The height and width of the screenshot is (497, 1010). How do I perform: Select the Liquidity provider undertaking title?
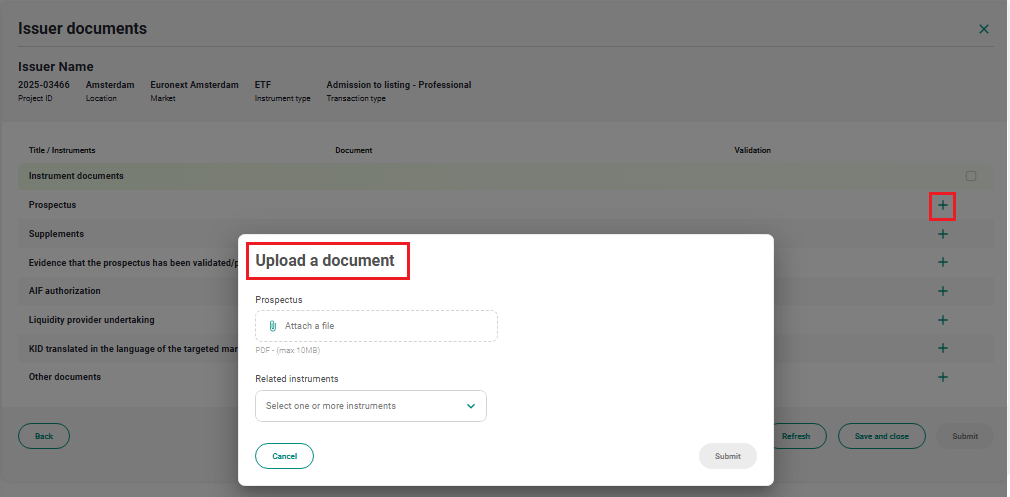point(91,320)
